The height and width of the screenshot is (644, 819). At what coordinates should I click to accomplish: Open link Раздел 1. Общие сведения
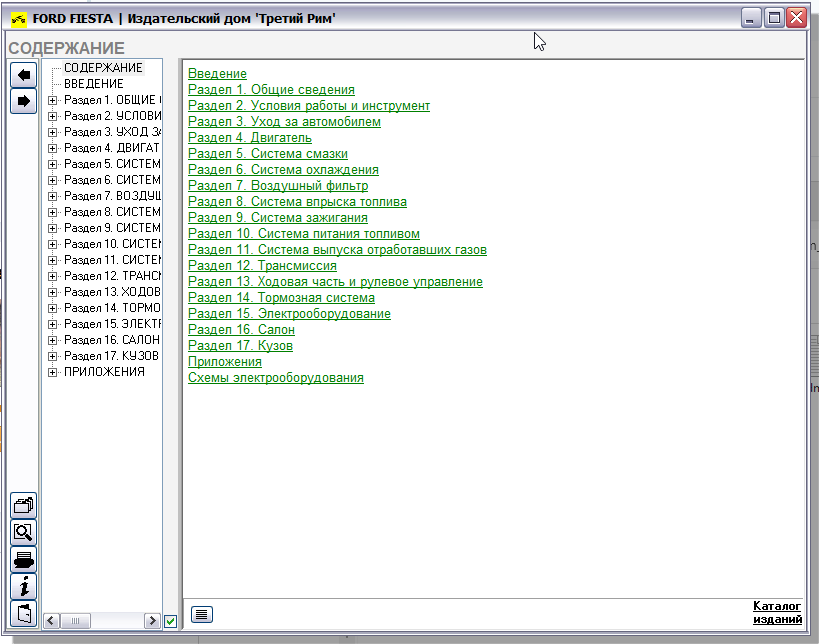pyautogui.click(x=271, y=90)
